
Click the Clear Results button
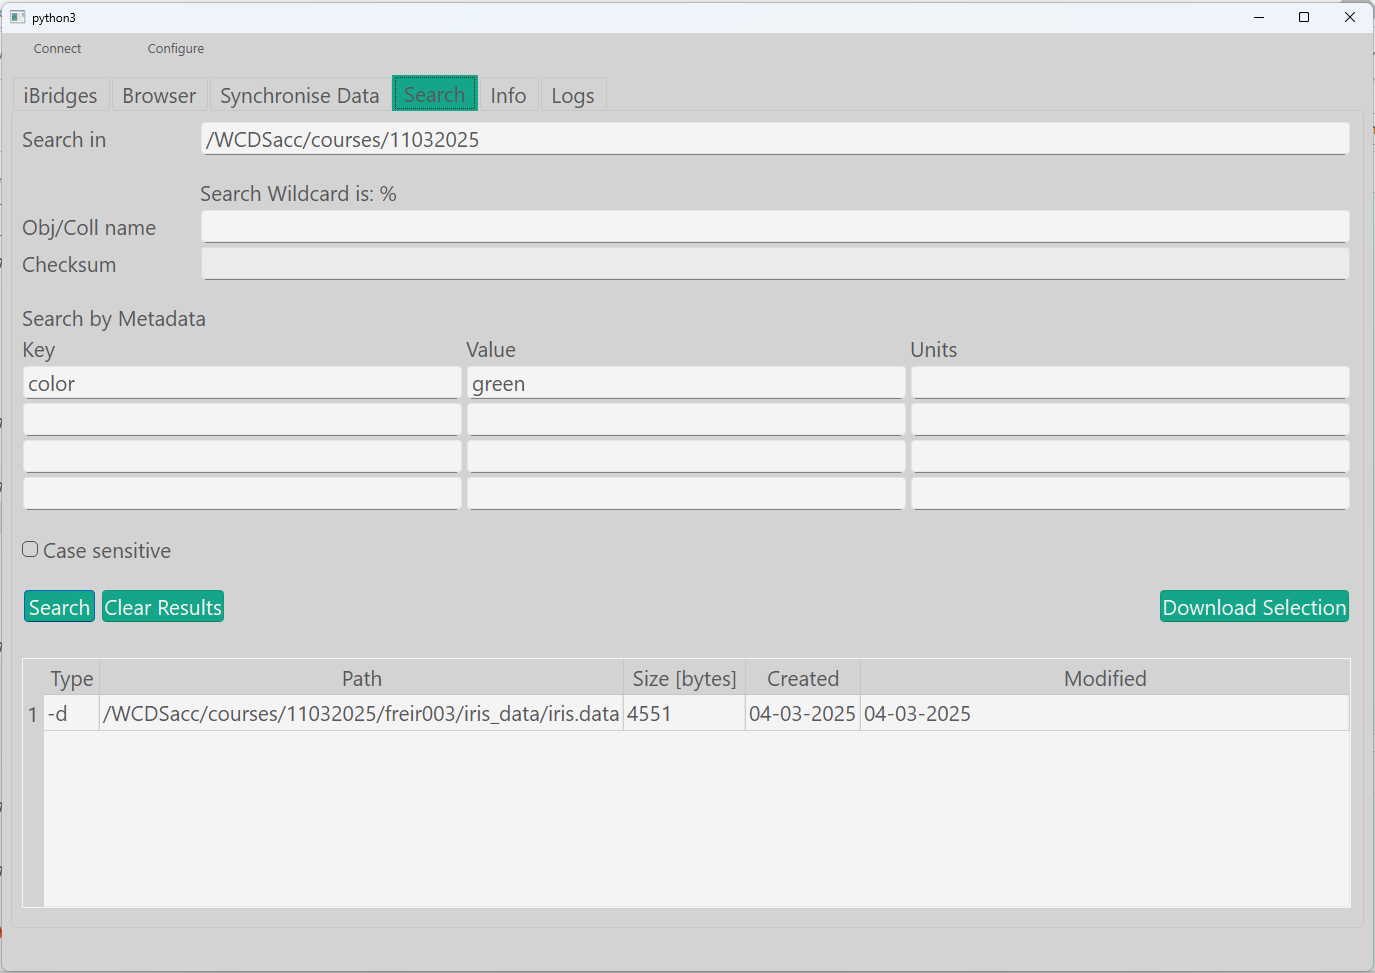pos(163,607)
